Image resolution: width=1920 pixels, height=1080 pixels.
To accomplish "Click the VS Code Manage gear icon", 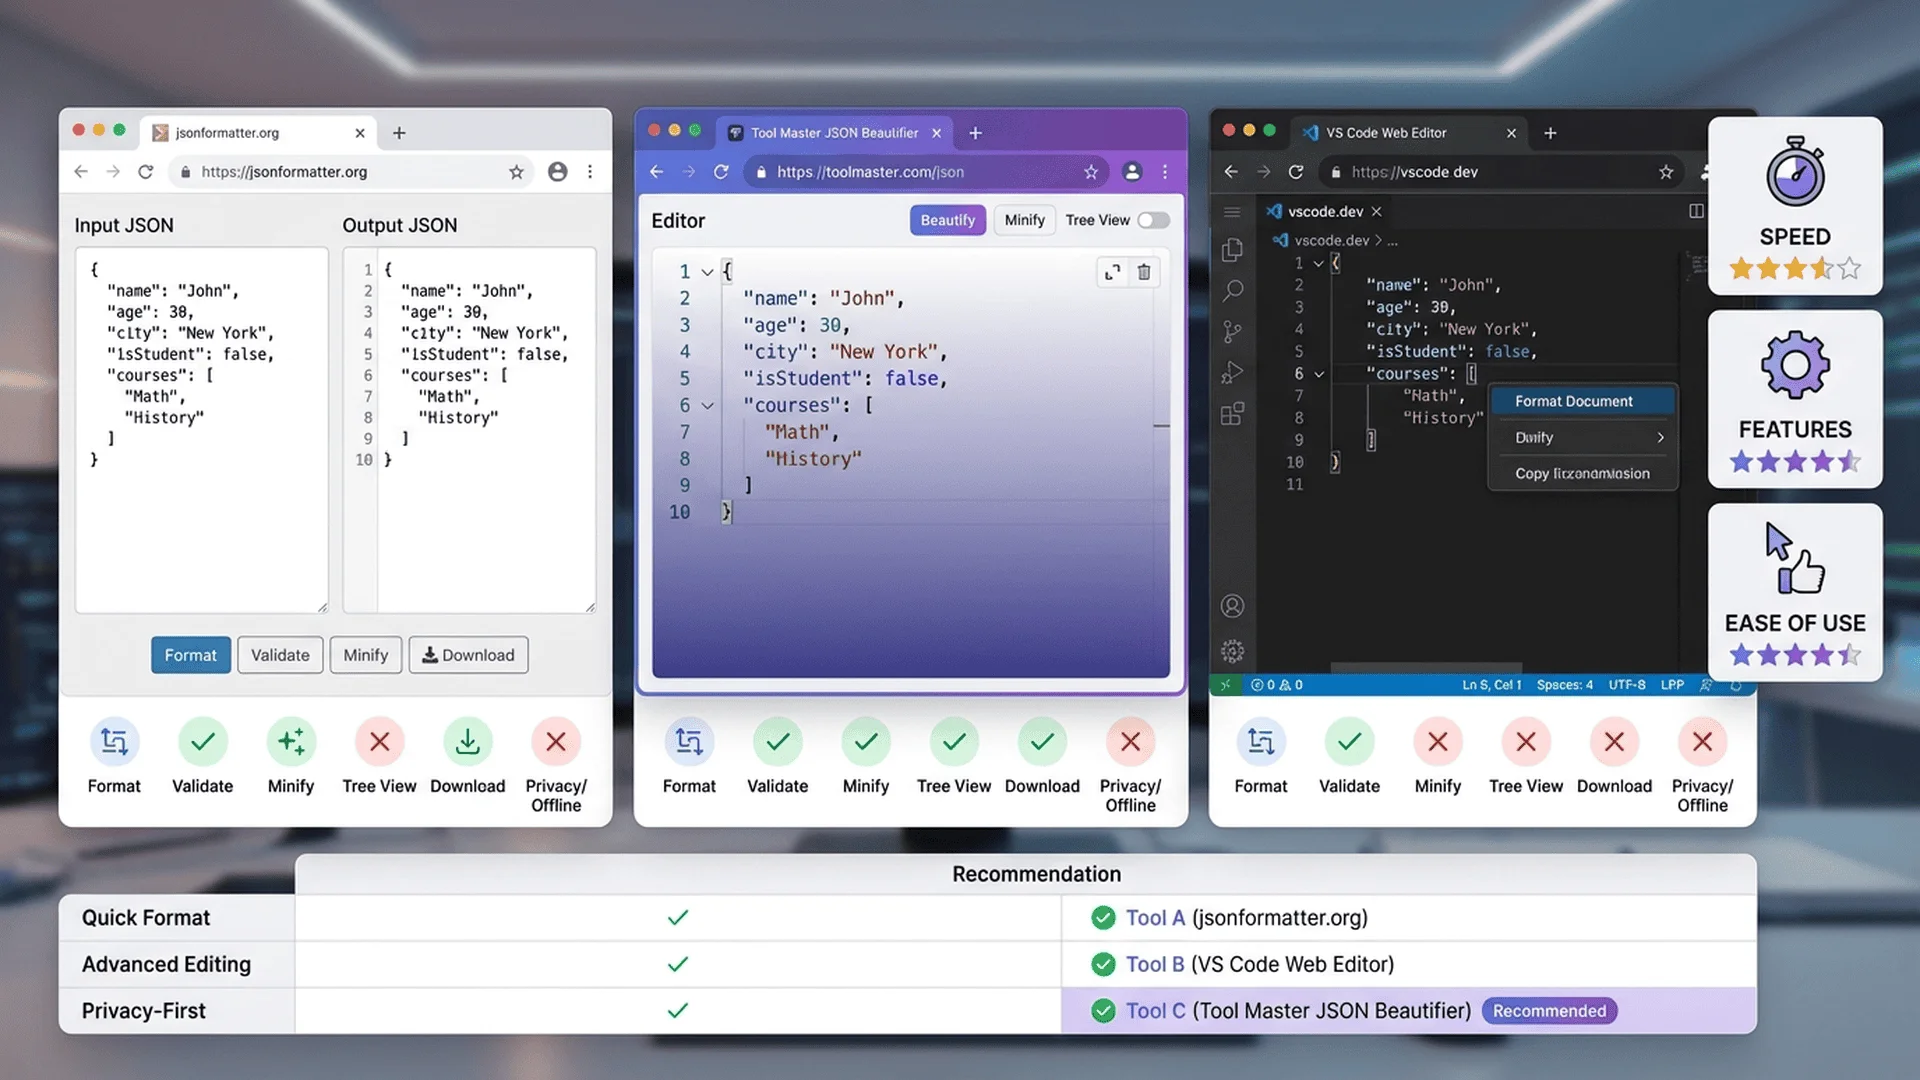I will click(1233, 652).
